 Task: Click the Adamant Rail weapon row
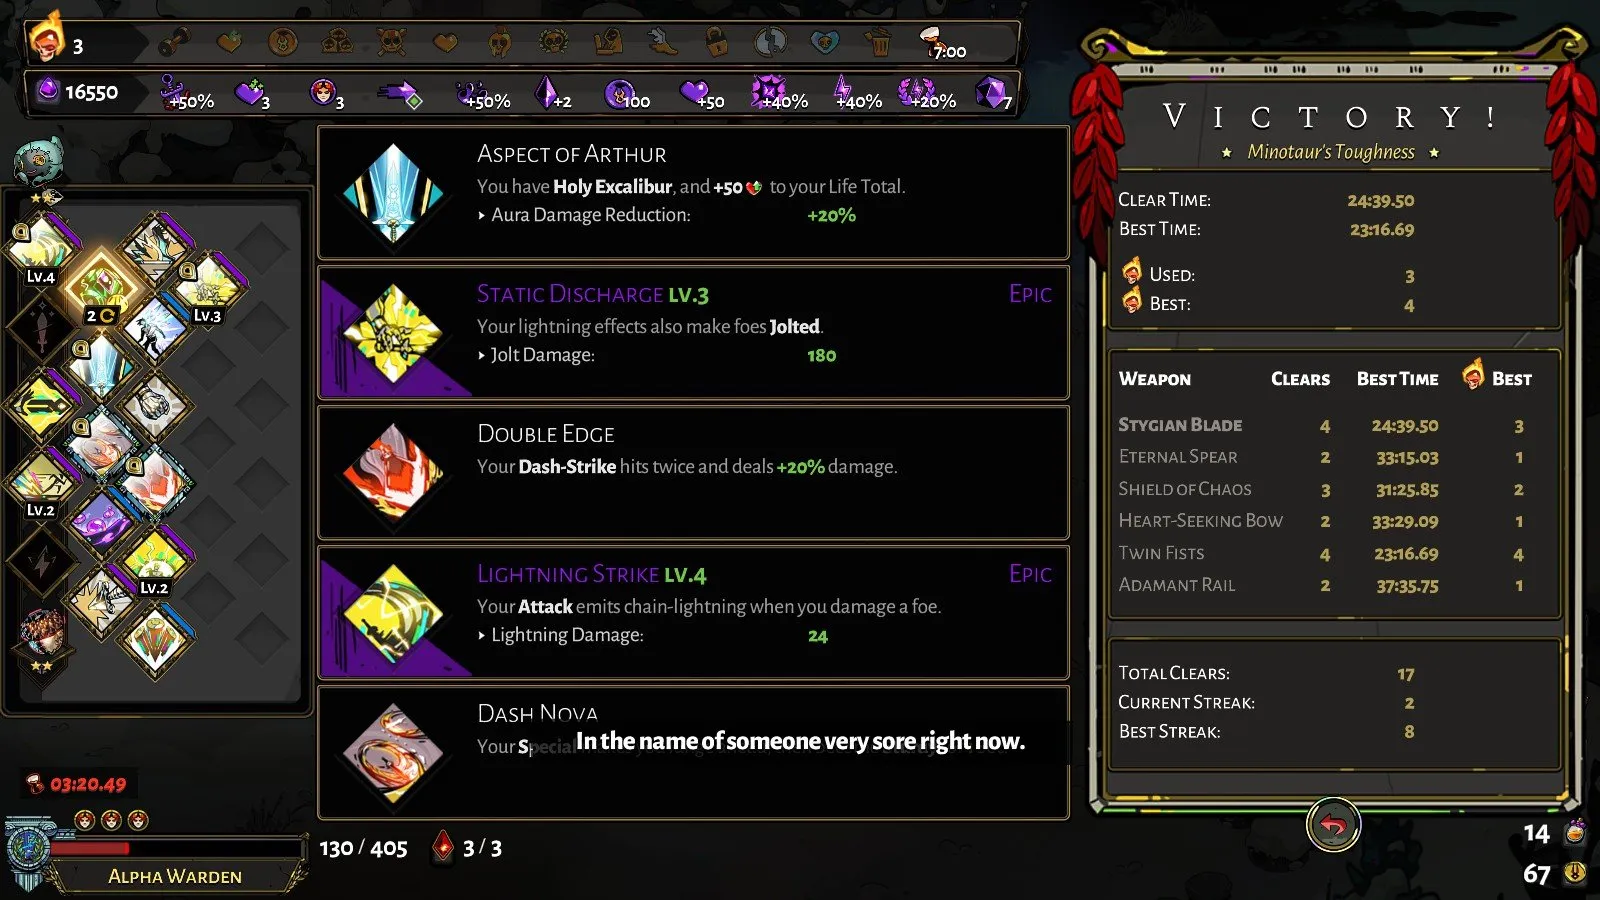[1334, 585]
